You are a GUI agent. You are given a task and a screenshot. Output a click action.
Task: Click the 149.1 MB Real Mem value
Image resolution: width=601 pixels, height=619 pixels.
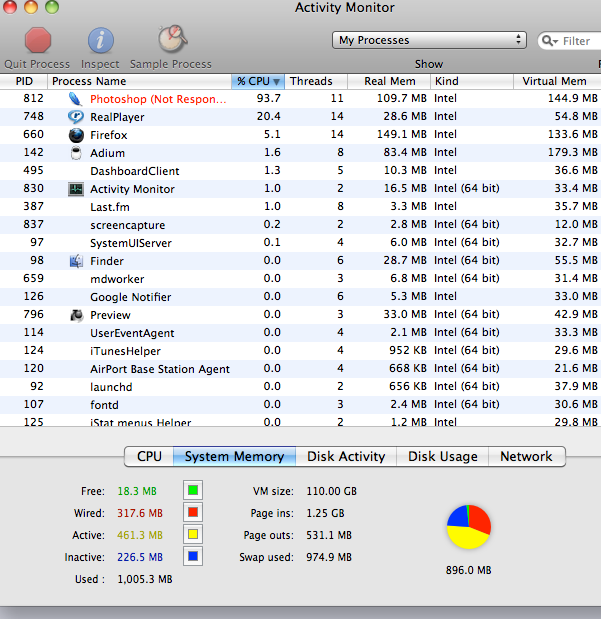(402, 135)
